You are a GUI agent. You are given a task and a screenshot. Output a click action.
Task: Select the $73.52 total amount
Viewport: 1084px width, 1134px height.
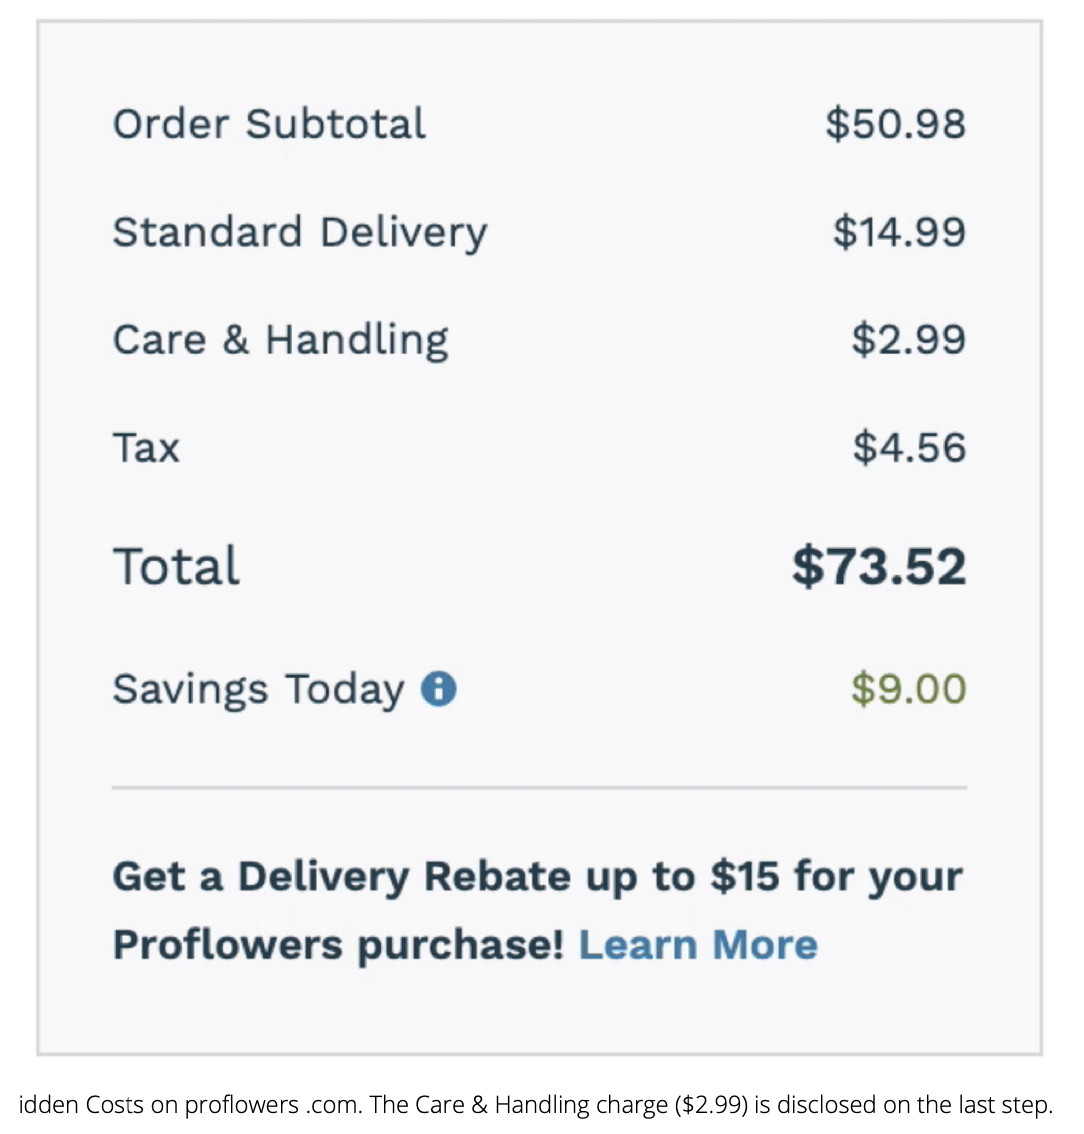point(879,566)
